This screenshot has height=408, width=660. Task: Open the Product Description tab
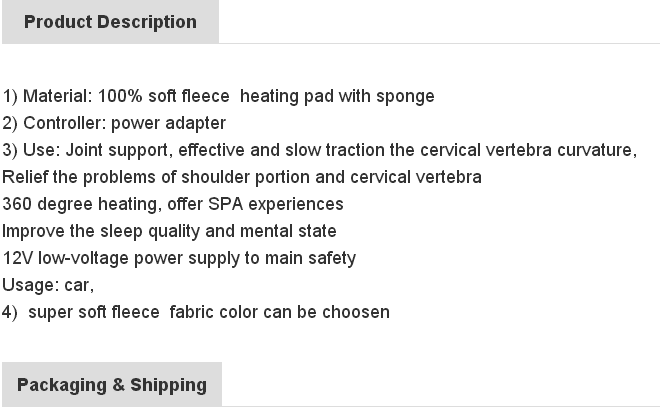tap(110, 22)
